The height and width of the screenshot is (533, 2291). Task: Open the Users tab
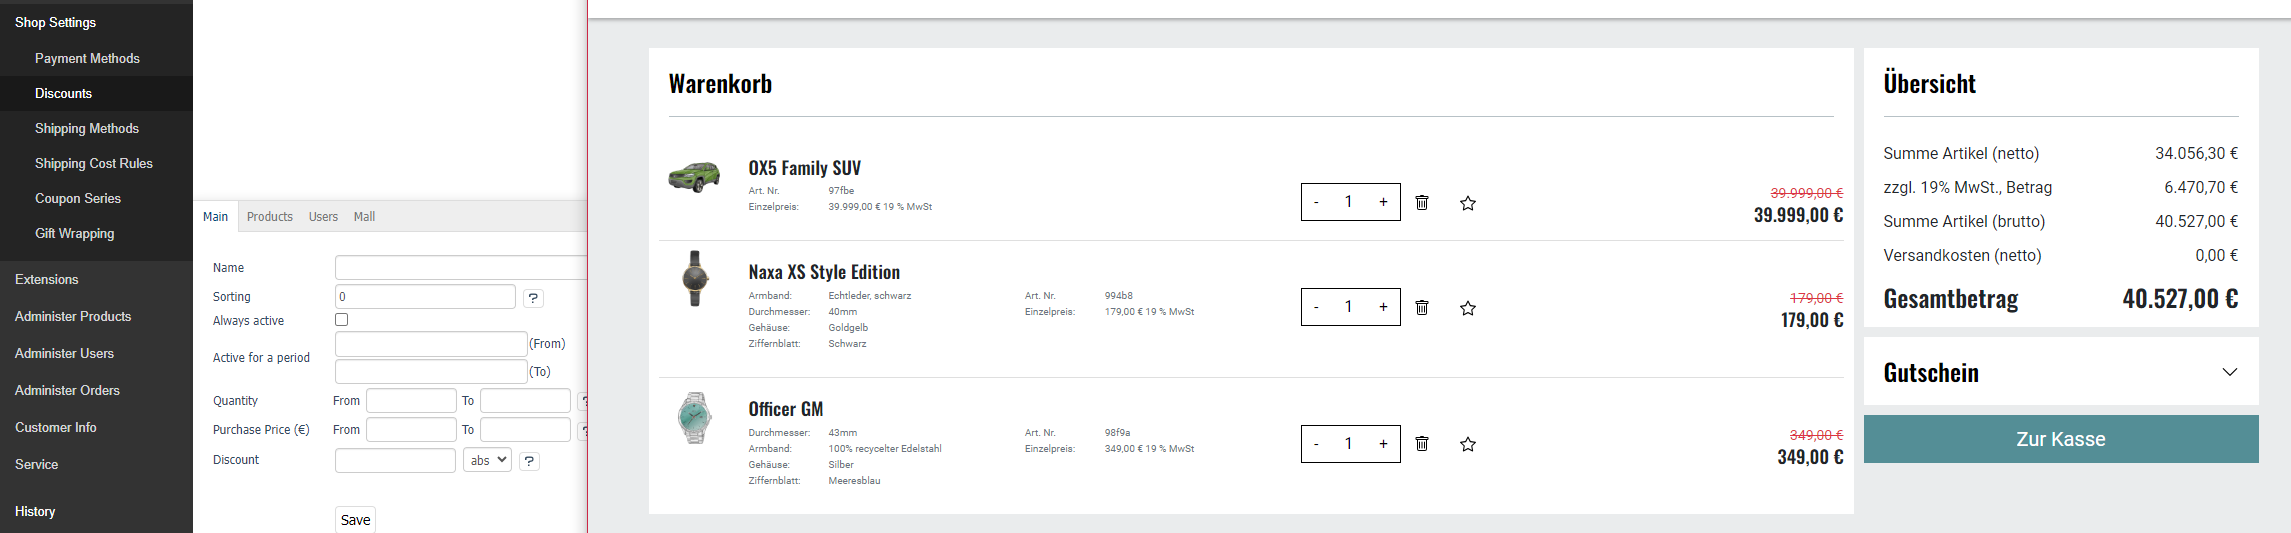tap(323, 217)
